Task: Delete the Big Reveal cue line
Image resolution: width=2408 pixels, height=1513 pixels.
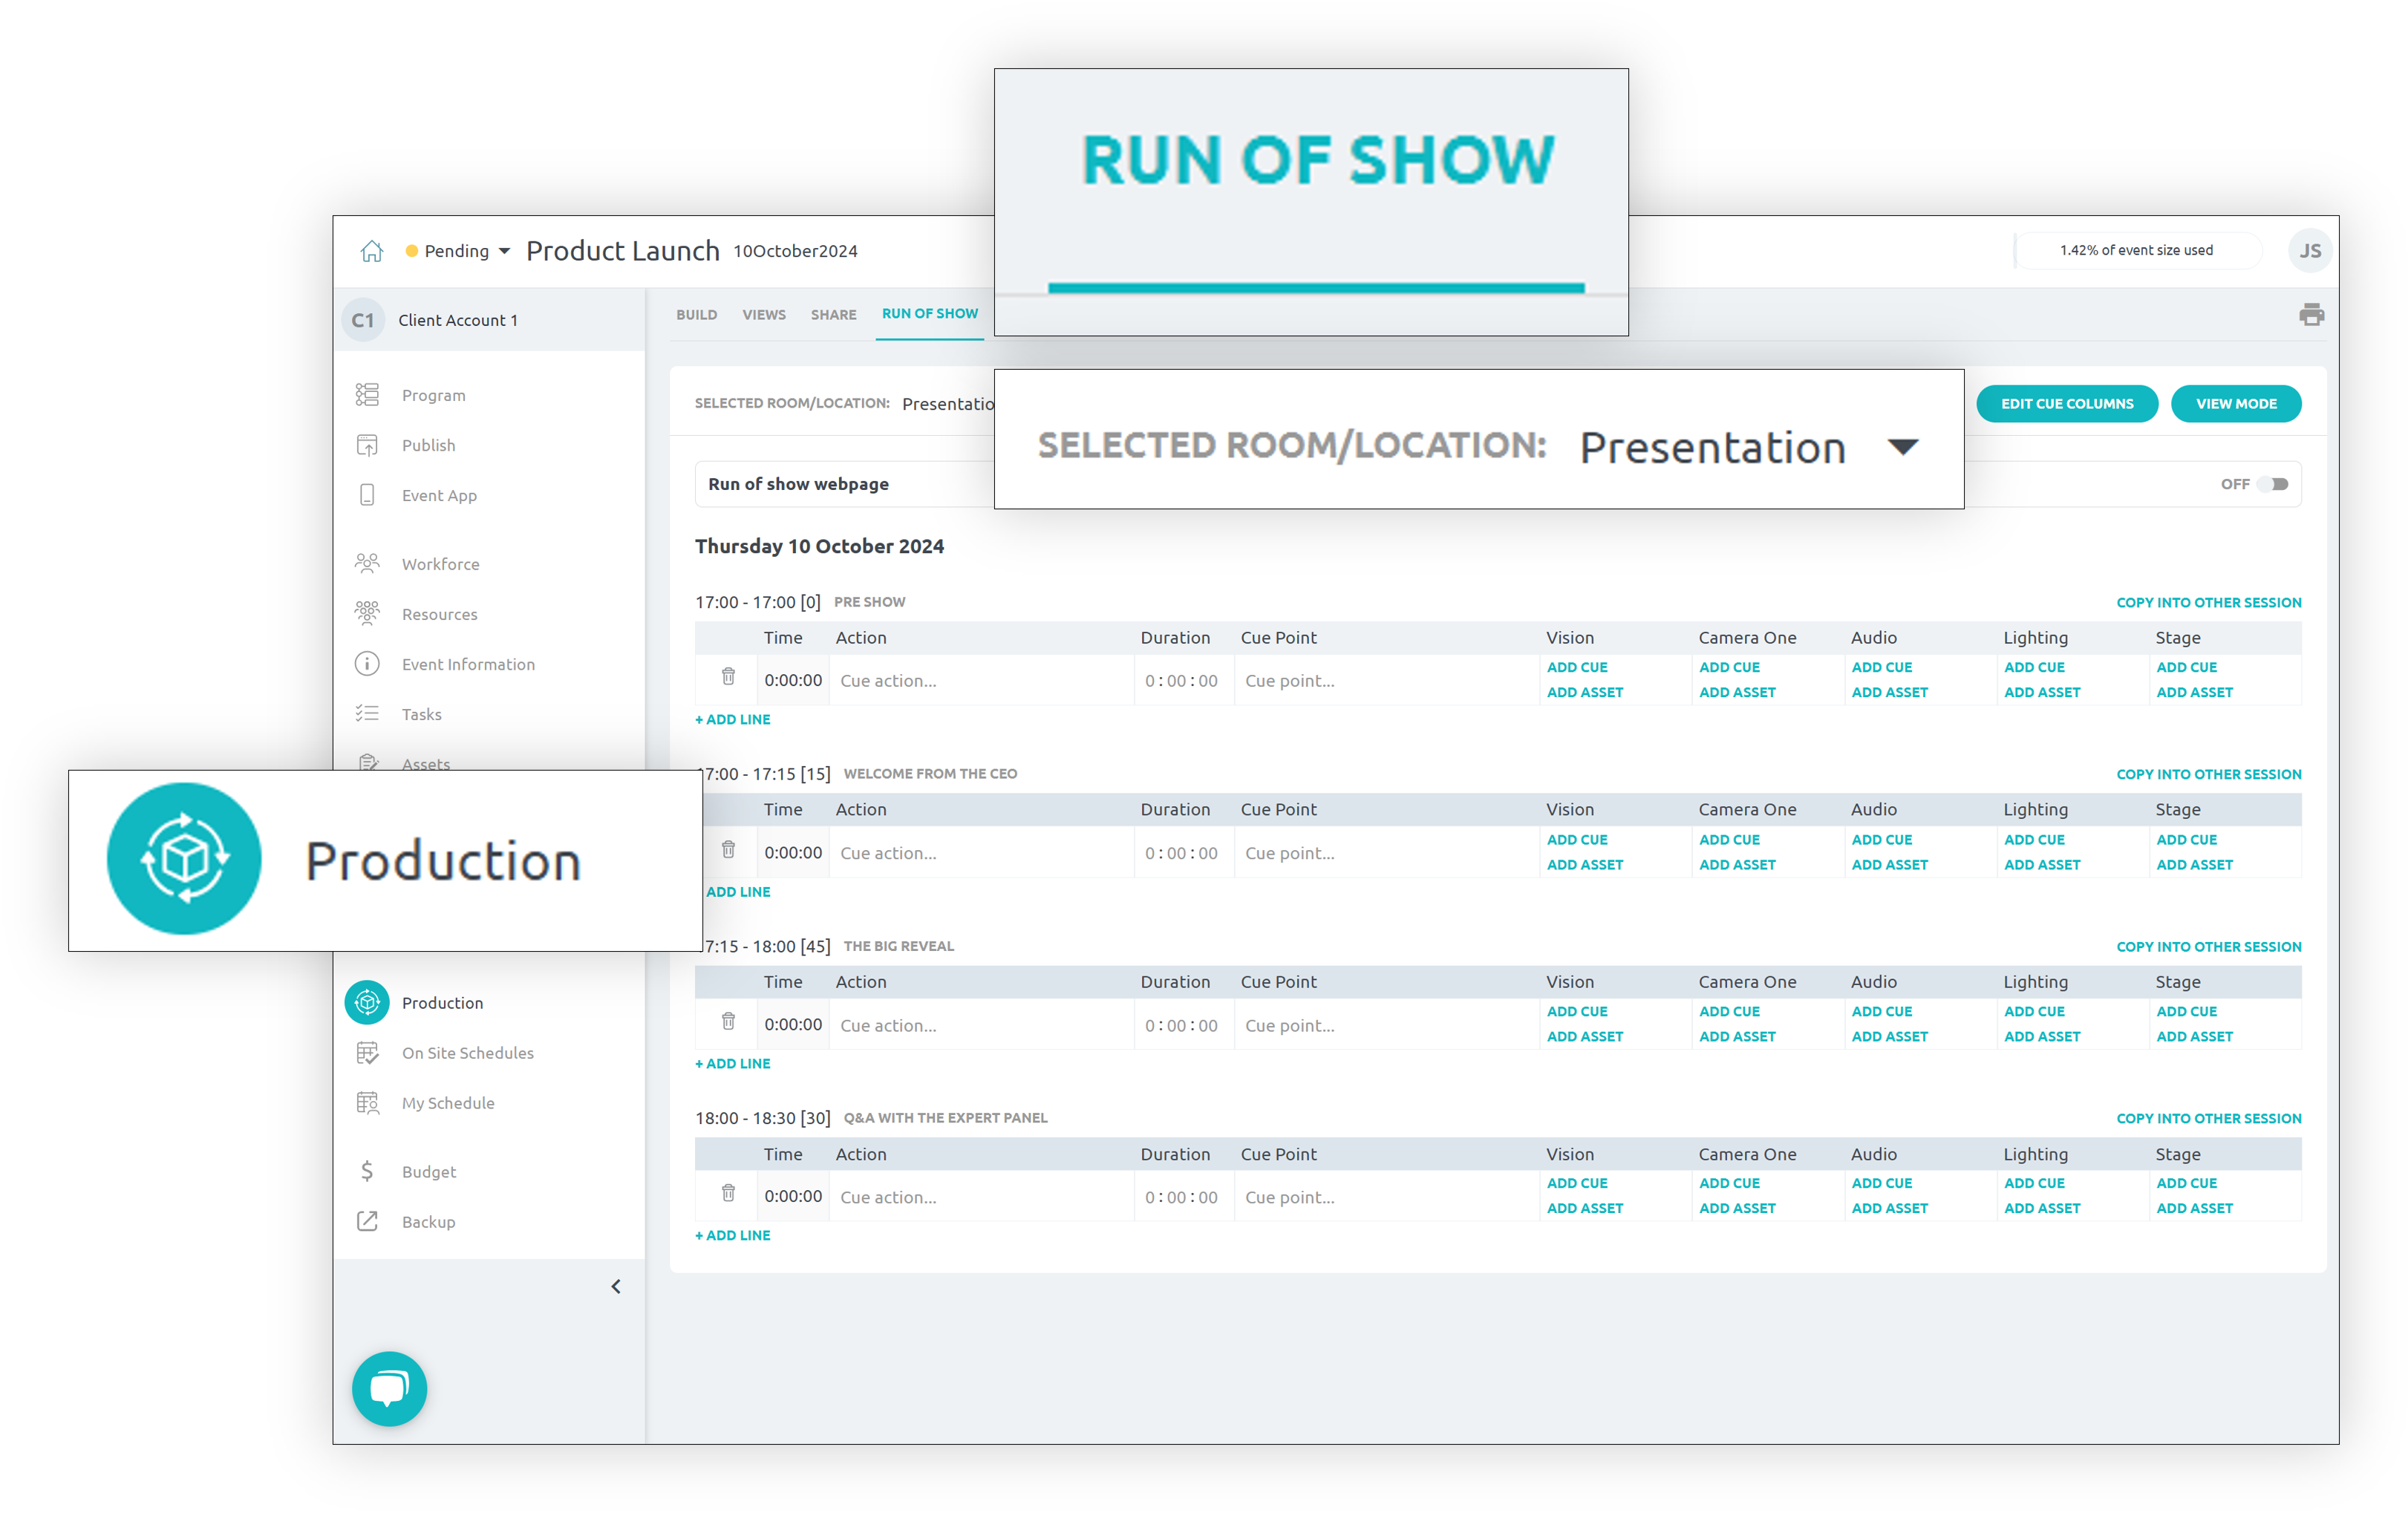Action: tap(728, 1022)
